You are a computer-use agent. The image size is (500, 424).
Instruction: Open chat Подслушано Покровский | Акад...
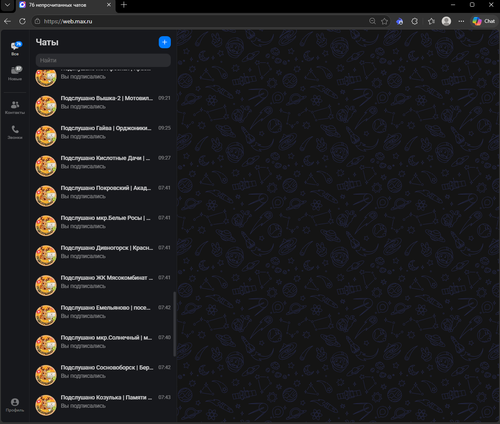coord(103,196)
